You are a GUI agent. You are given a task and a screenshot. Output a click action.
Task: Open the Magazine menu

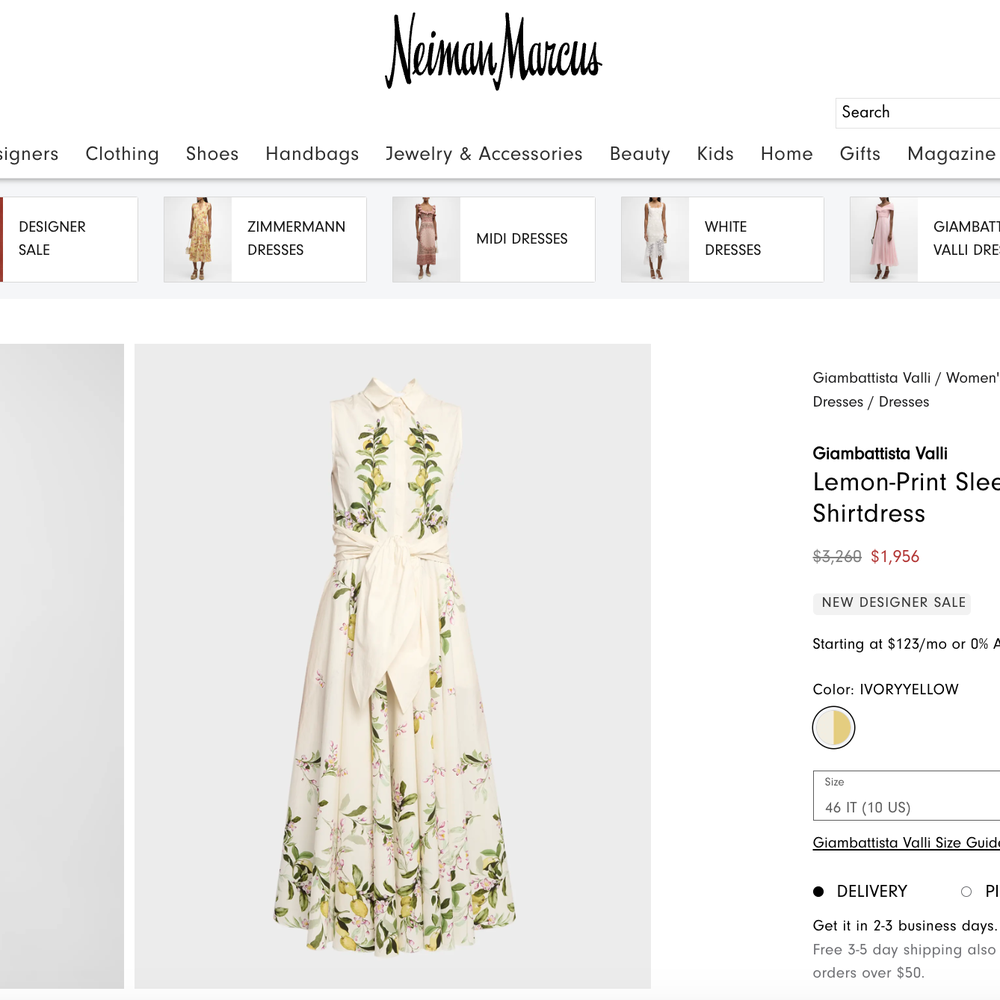tap(951, 154)
